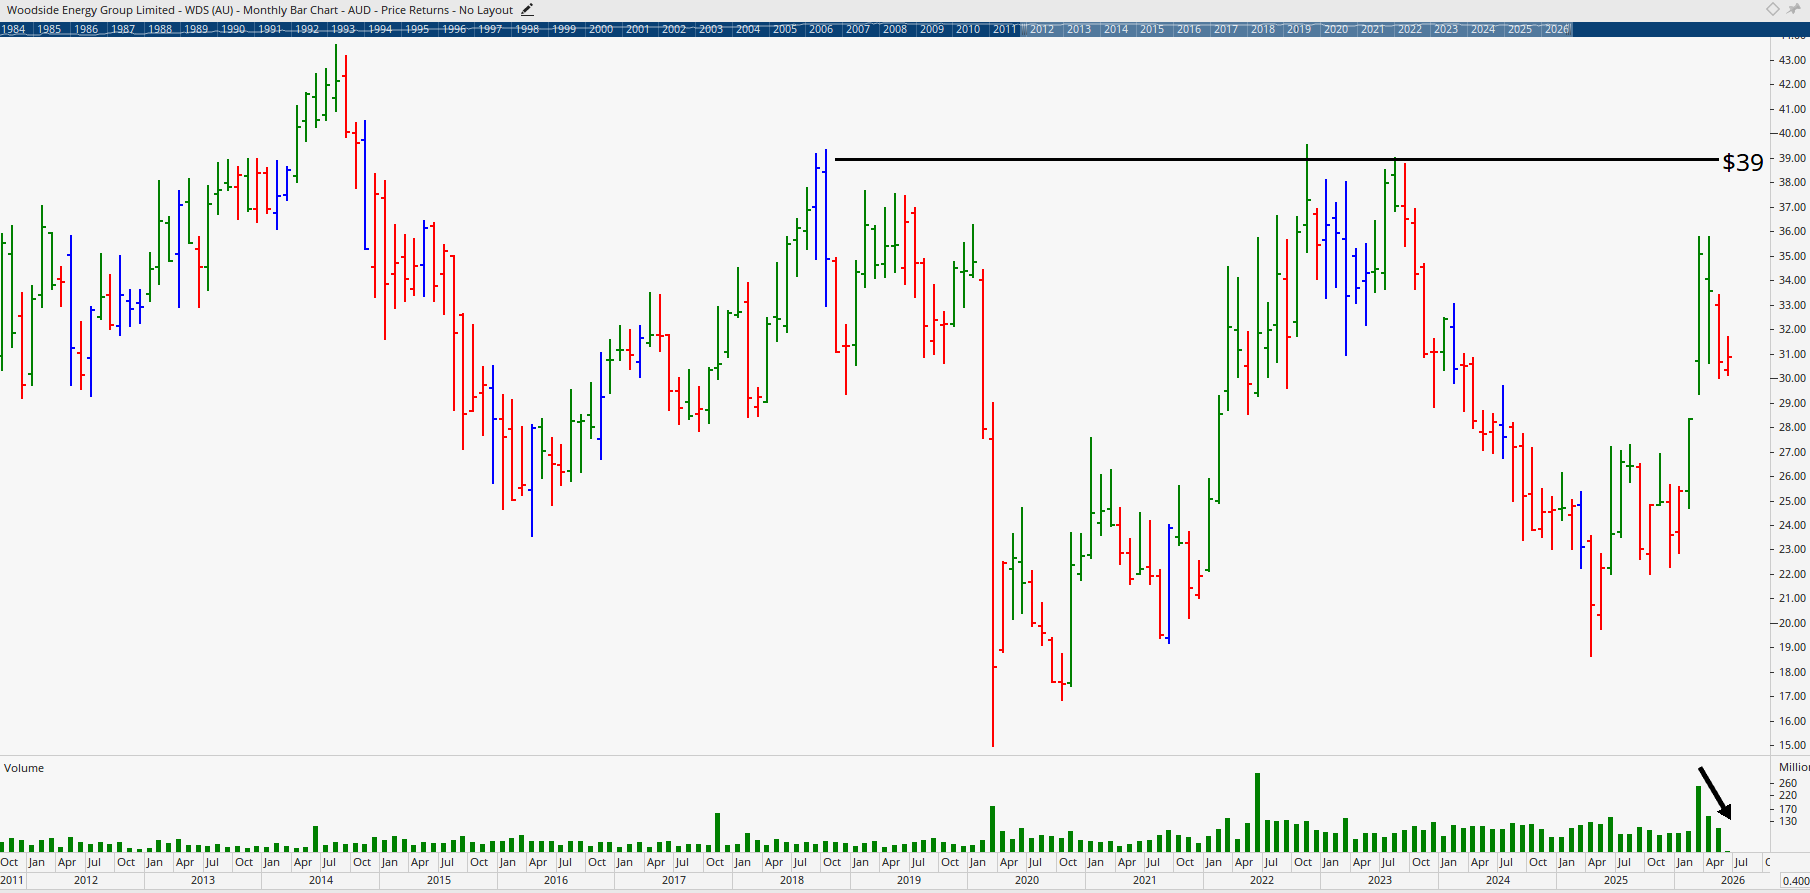Image resolution: width=1810 pixels, height=893 pixels.
Task: Click the 15.00 price axis label
Action: (x=1792, y=745)
